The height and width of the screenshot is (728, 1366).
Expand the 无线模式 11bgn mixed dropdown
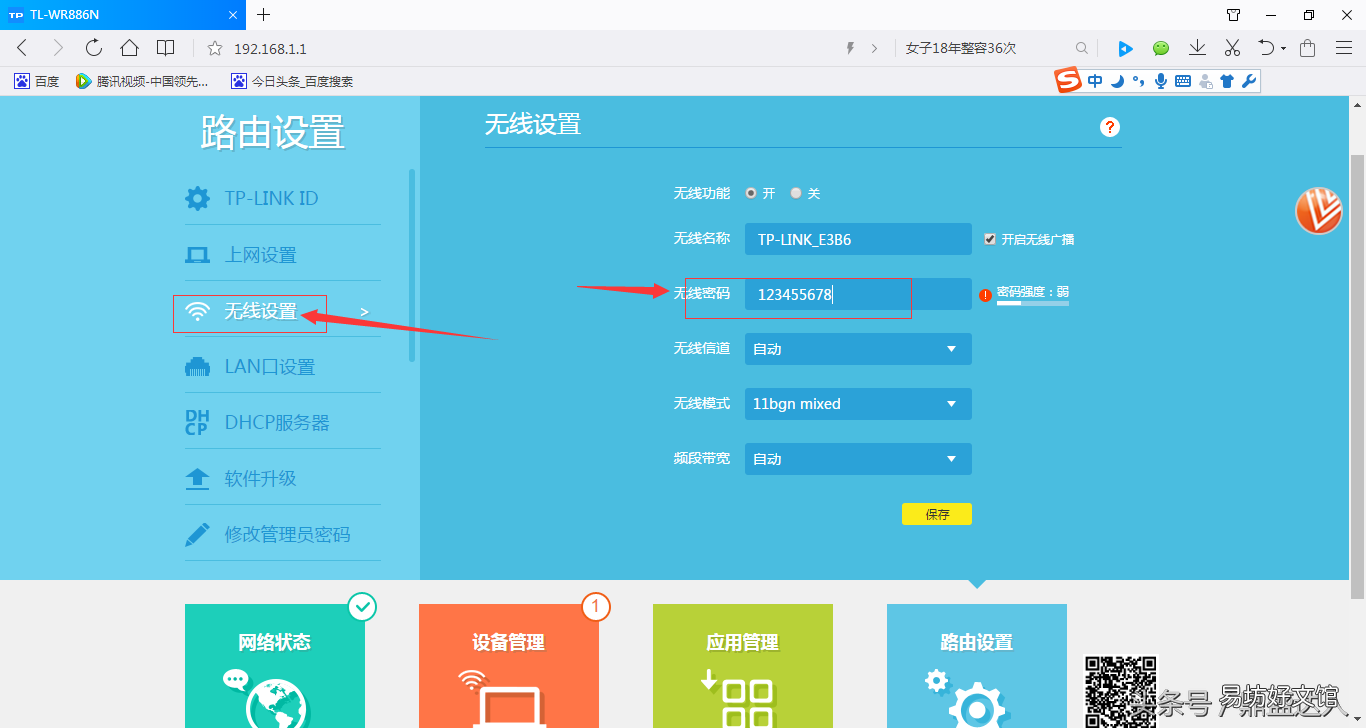coord(858,404)
